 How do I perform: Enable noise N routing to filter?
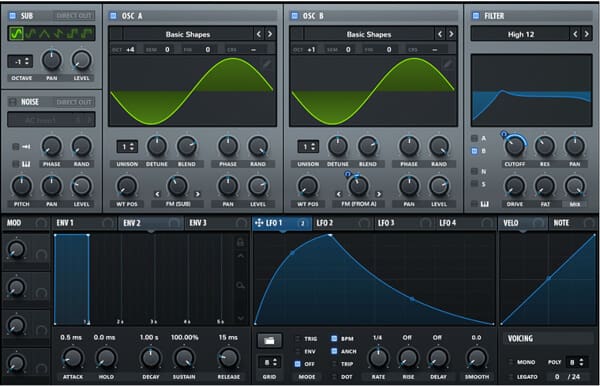click(x=474, y=171)
